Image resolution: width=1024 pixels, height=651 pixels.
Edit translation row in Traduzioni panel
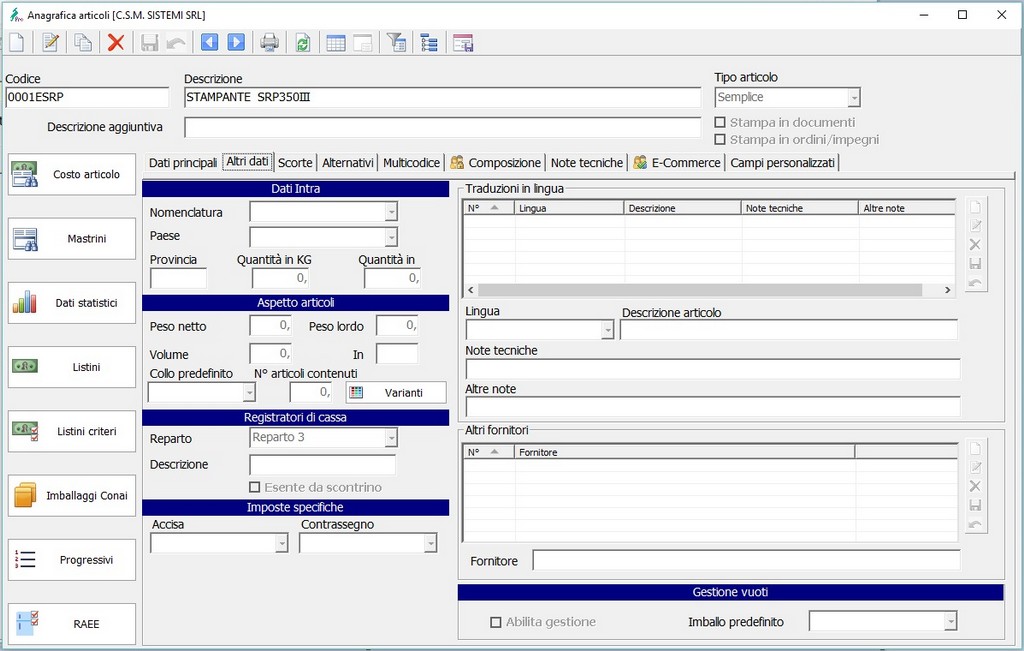pos(975,226)
